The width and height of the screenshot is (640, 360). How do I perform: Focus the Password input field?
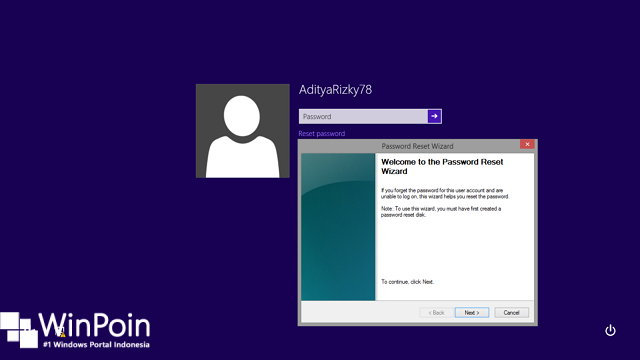point(363,116)
